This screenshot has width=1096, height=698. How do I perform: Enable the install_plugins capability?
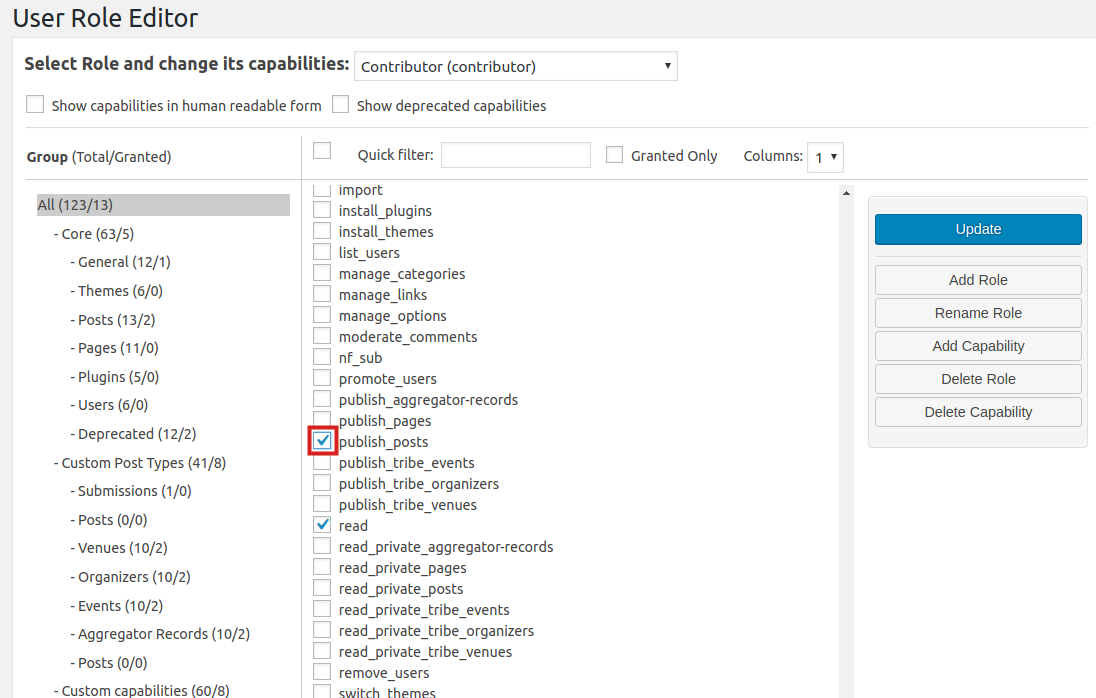coord(322,210)
